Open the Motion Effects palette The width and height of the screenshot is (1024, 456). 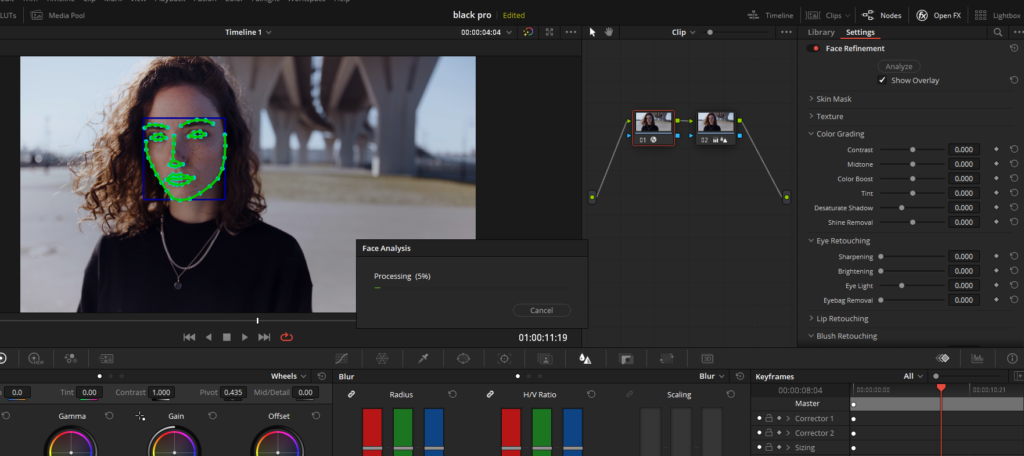[106, 358]
